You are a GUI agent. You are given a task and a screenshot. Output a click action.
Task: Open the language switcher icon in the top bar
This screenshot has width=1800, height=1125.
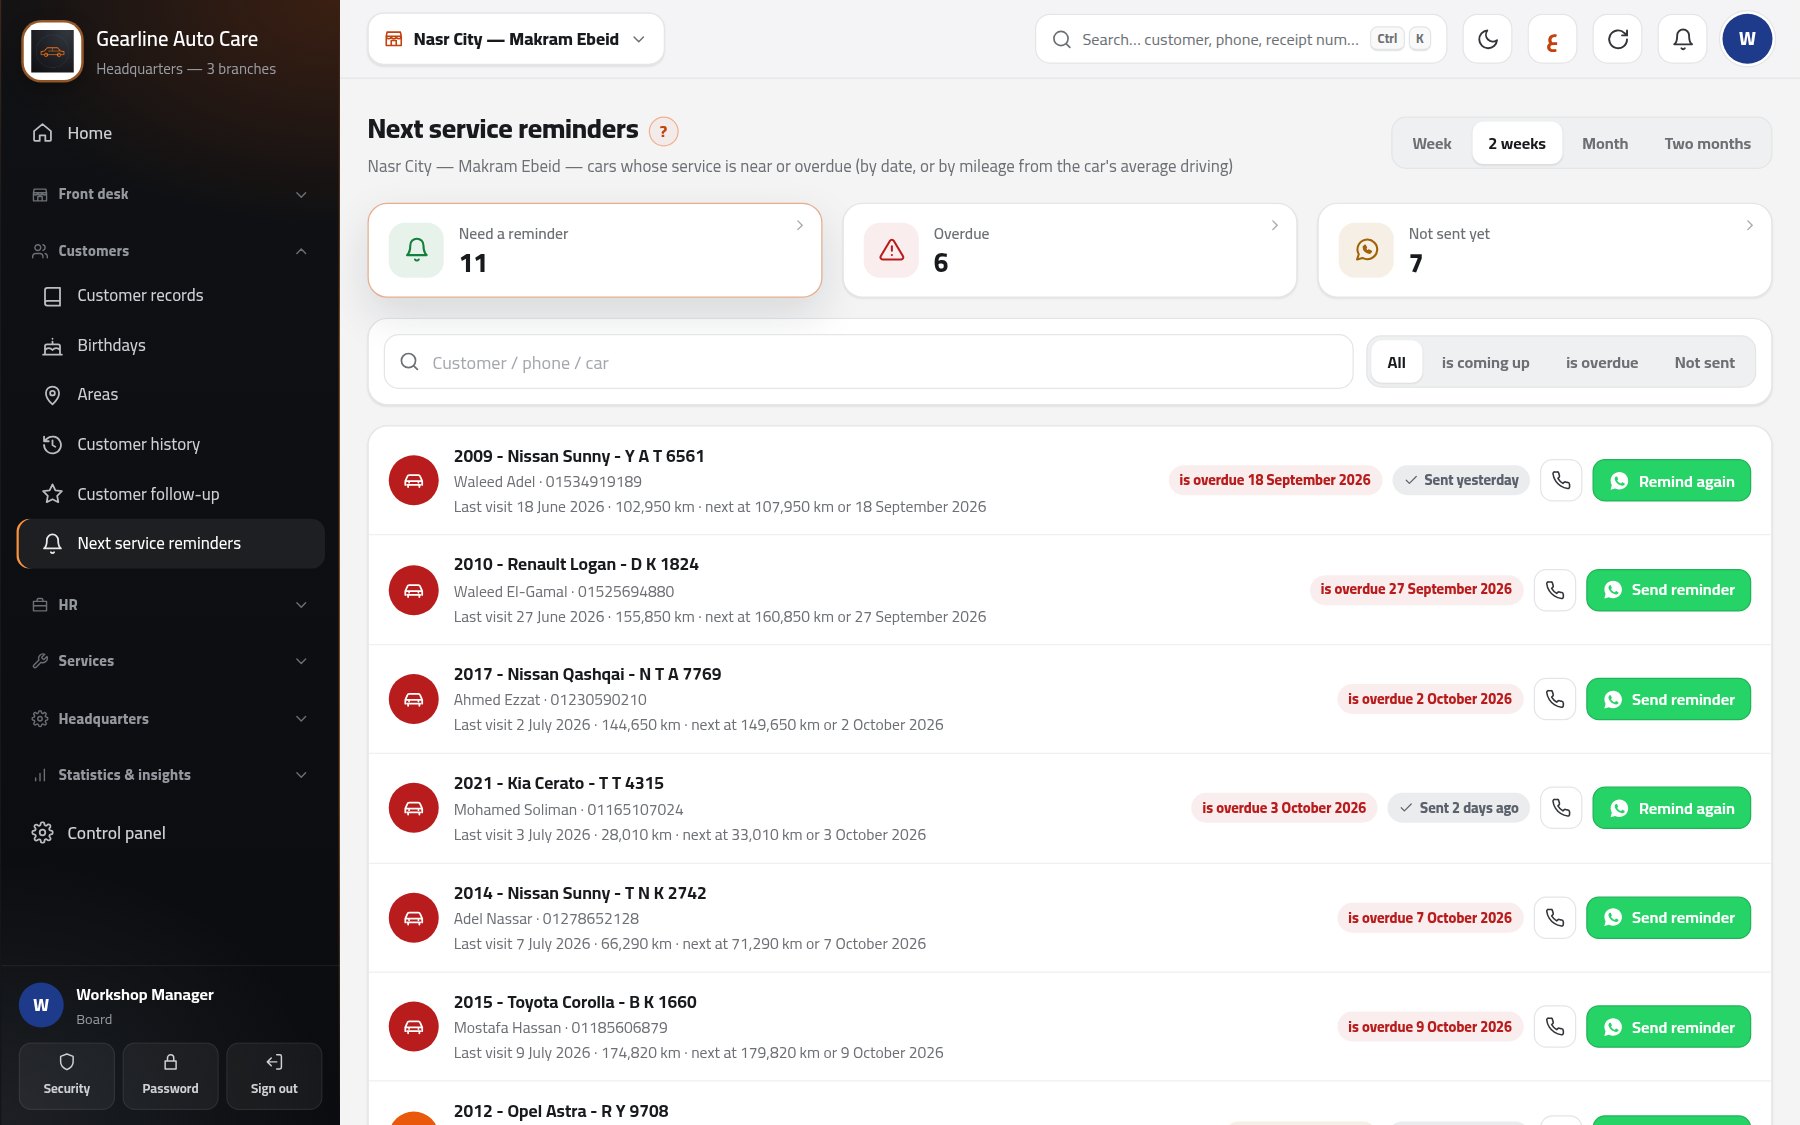pyautogui.click(x=1552, y=39)
